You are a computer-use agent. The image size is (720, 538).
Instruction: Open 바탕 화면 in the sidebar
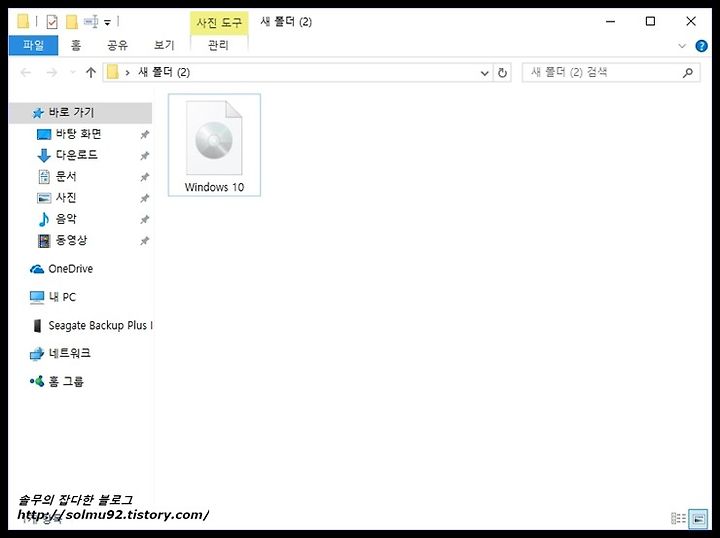[80, 134]
